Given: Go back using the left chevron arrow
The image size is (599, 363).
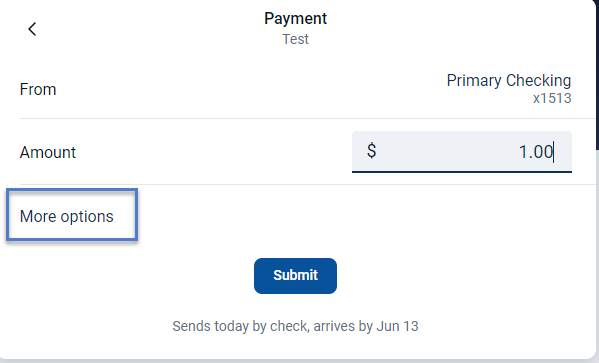Looking at the screenshot, I should 32,29.
